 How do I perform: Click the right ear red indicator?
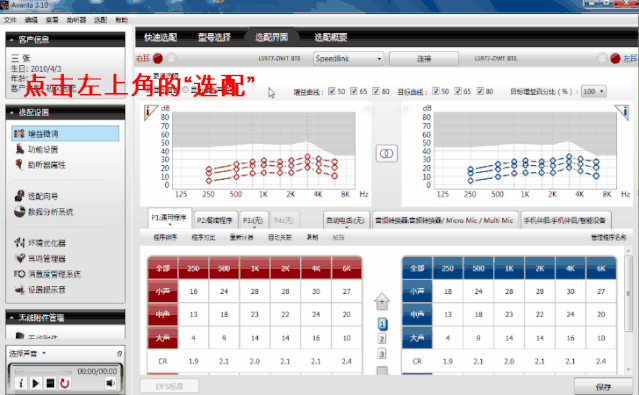coord(158,59)
